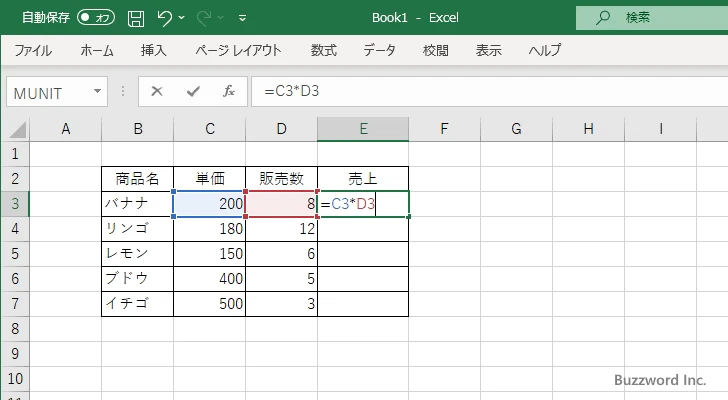Viewport: 728px width, 400px height.
Task: Switch to the 校閲 tab
Action: (436, 50)
